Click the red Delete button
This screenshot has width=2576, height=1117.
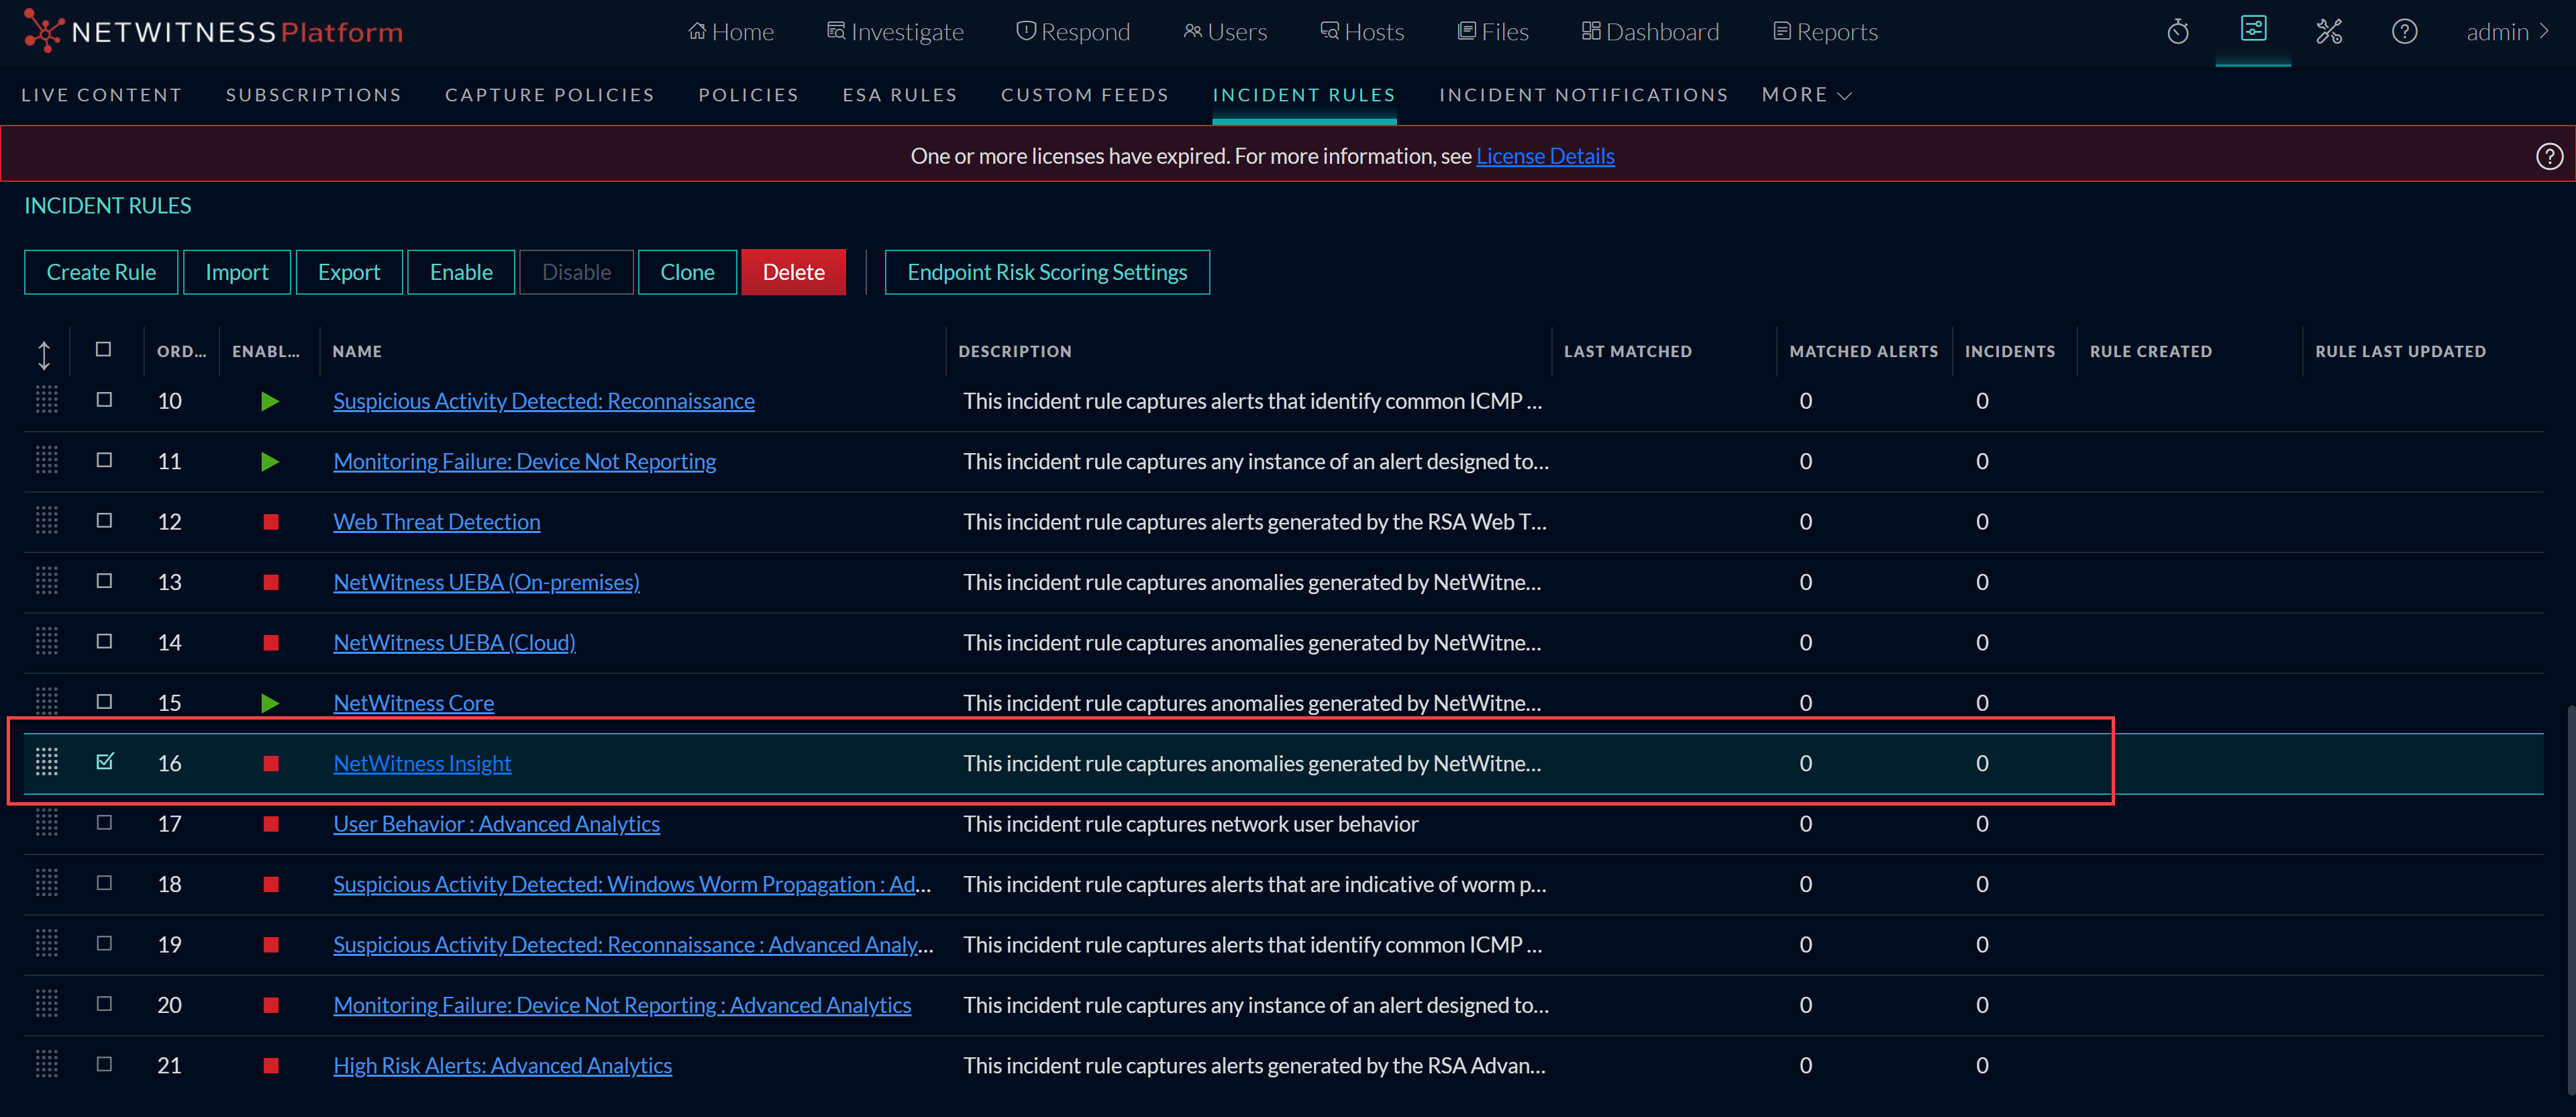[x=793, y=272]
